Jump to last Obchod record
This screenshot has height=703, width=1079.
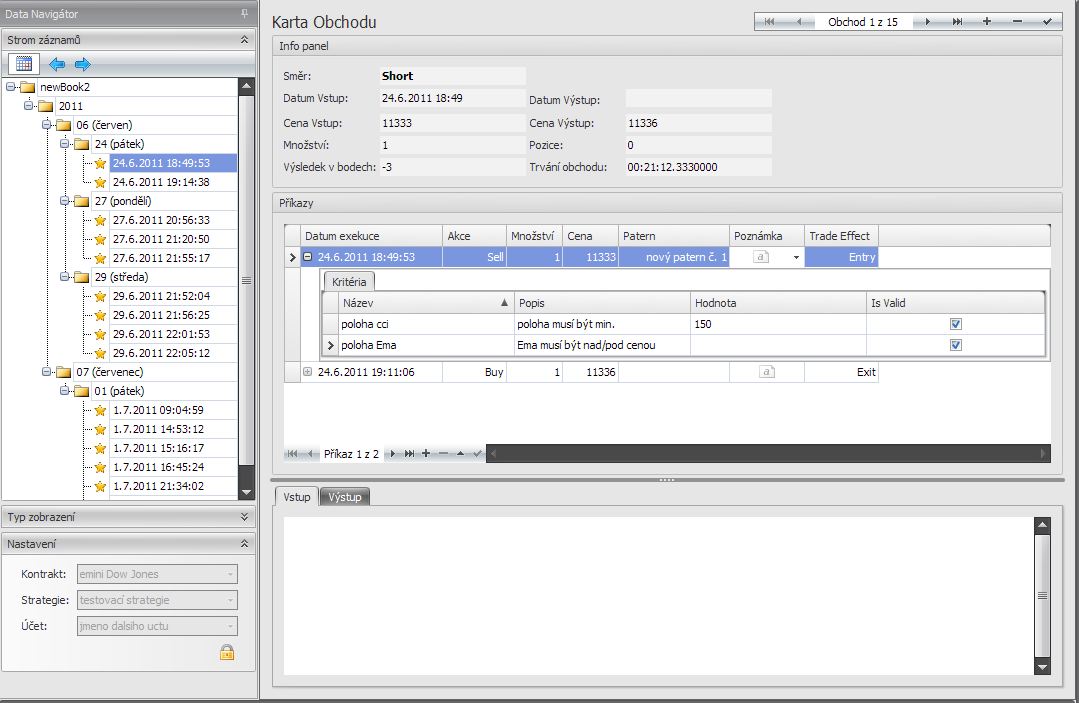click(x=957, y=21)
